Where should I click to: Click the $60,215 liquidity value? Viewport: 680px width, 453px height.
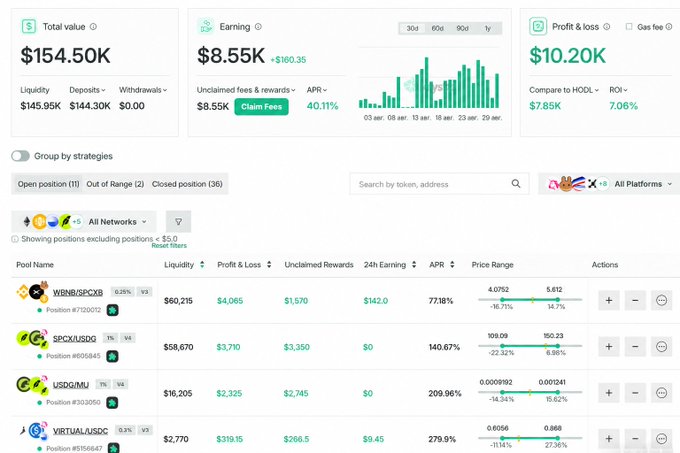pyautogui.click(x=178, y=300)
